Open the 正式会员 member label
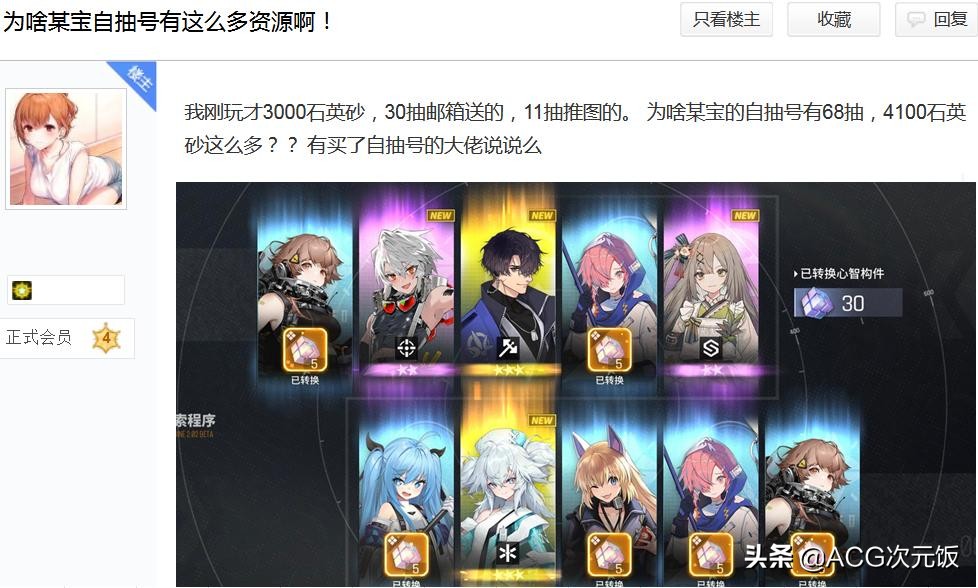This screenshot has height=588, width=978. point(39,337)
